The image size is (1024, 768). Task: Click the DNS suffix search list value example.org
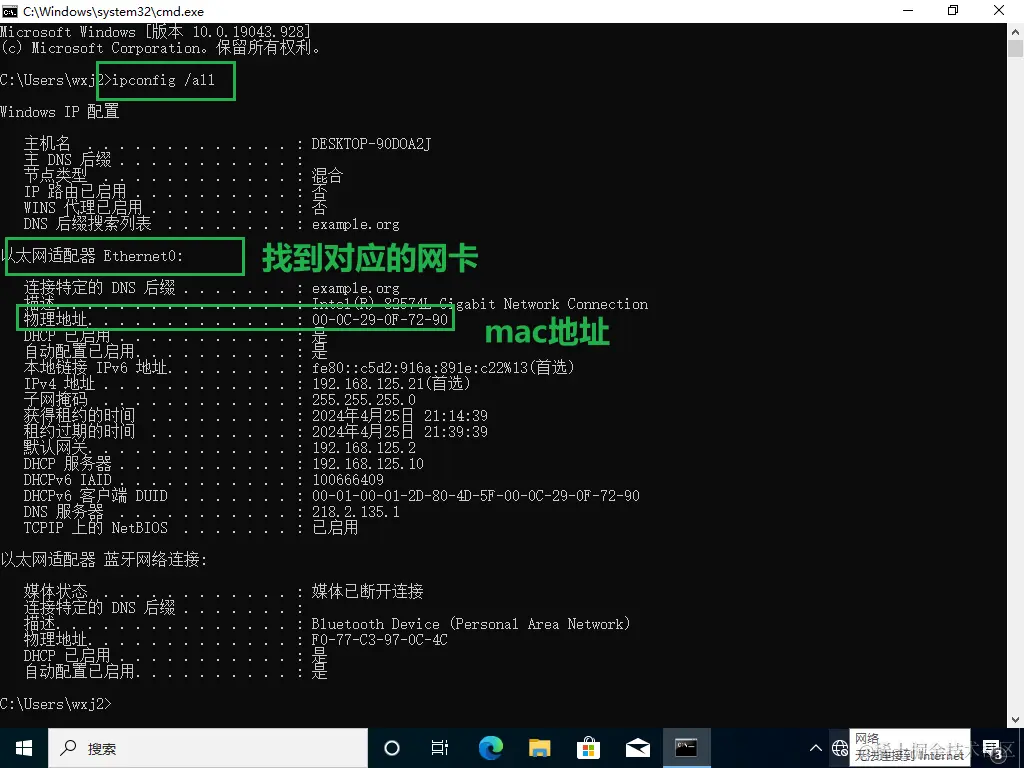[x=355, y=224]
